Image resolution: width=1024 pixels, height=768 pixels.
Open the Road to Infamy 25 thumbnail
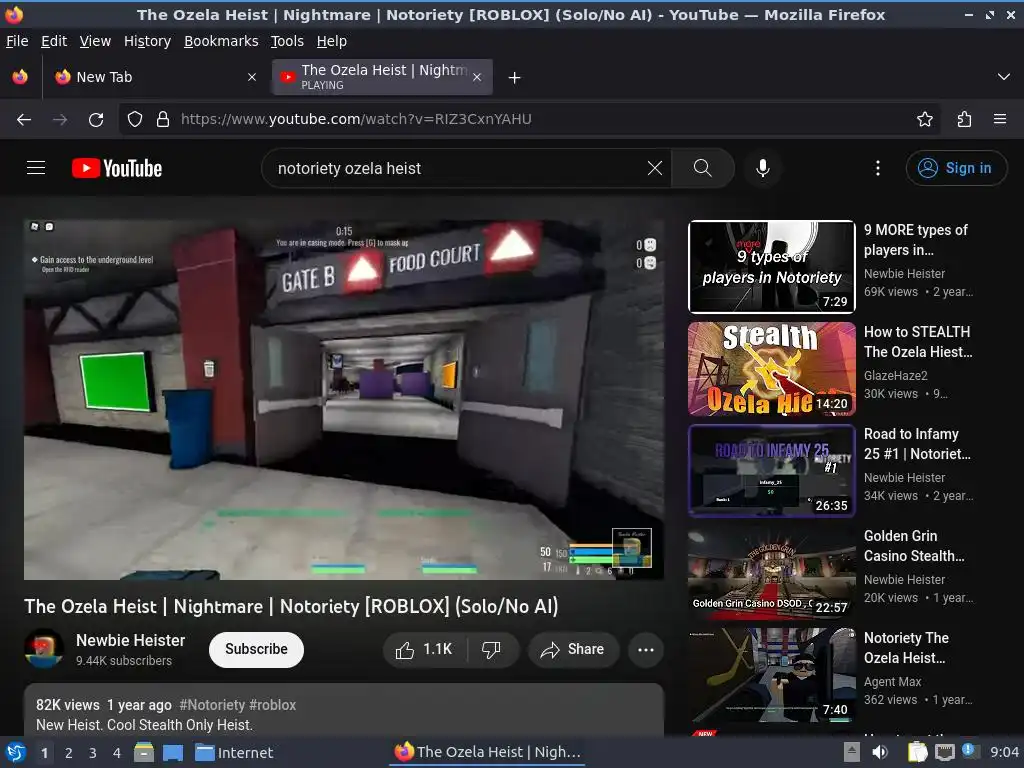click(x=771, y=471)
